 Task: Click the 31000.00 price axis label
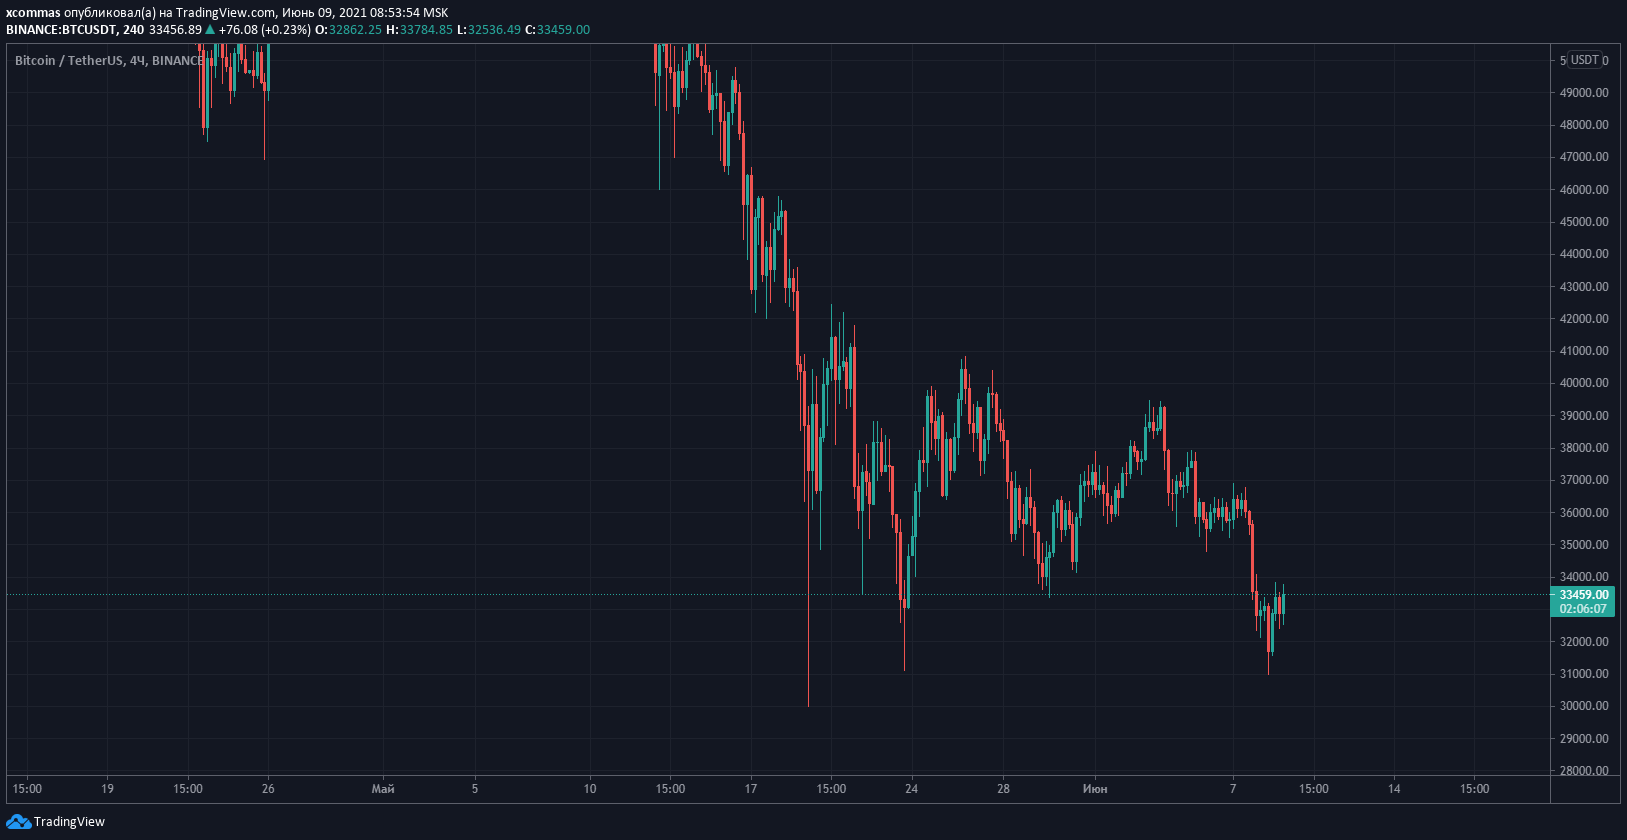(x=1584, y=674)
